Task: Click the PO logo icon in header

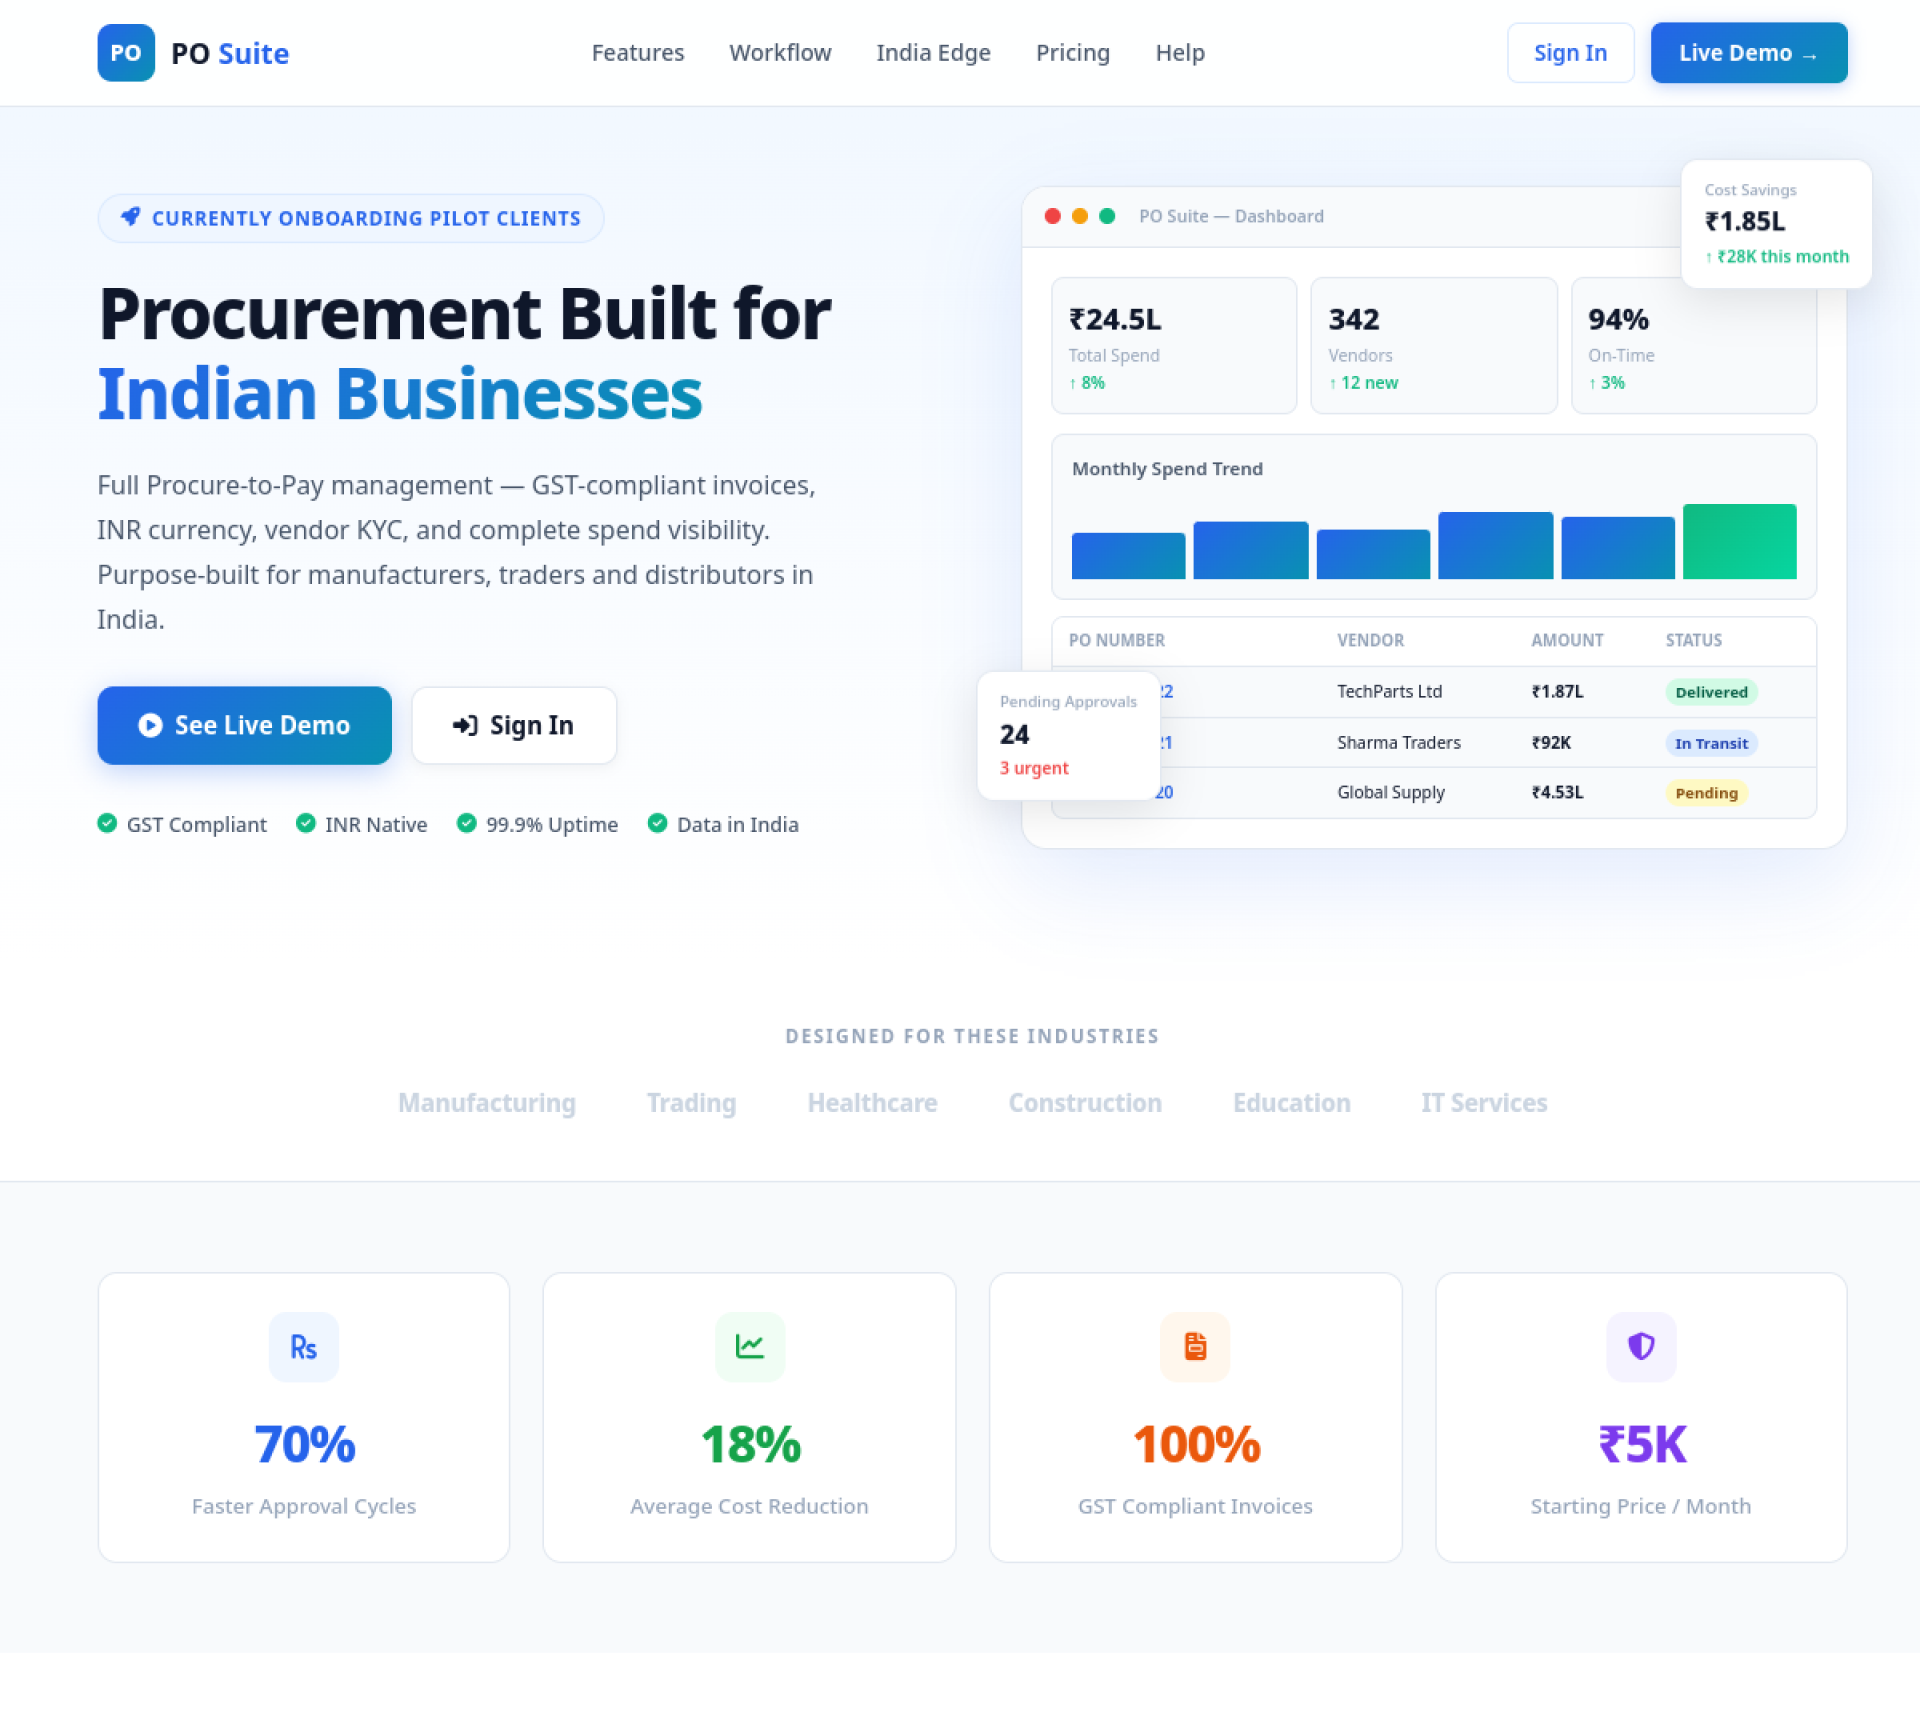Action: pos(126,53)
